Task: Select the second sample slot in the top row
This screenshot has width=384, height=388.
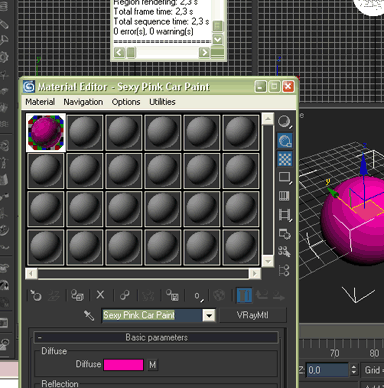Action: (85, 133)
